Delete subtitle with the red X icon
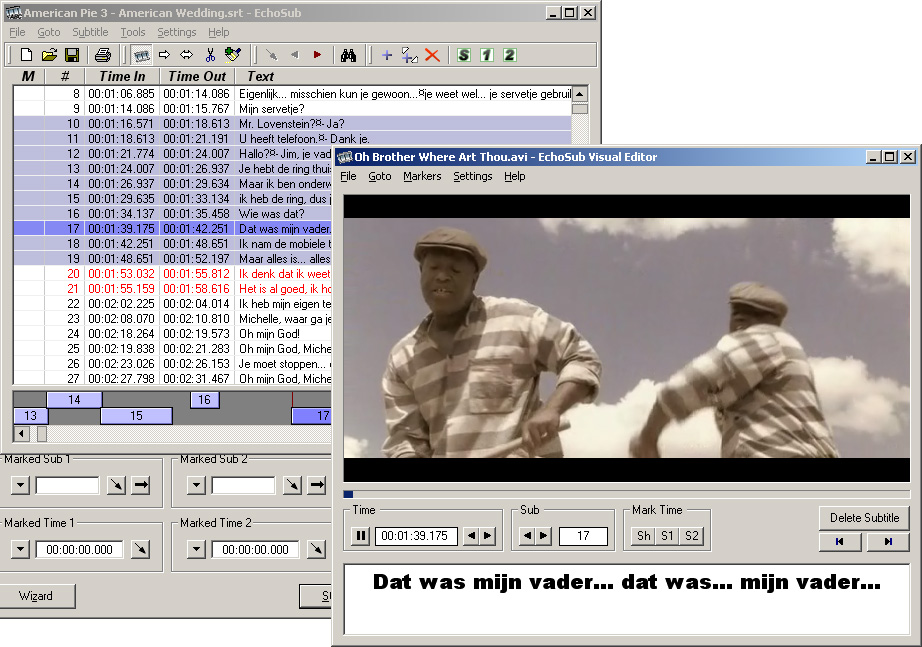Screen dimensions: 922x647 pos(432,55)
